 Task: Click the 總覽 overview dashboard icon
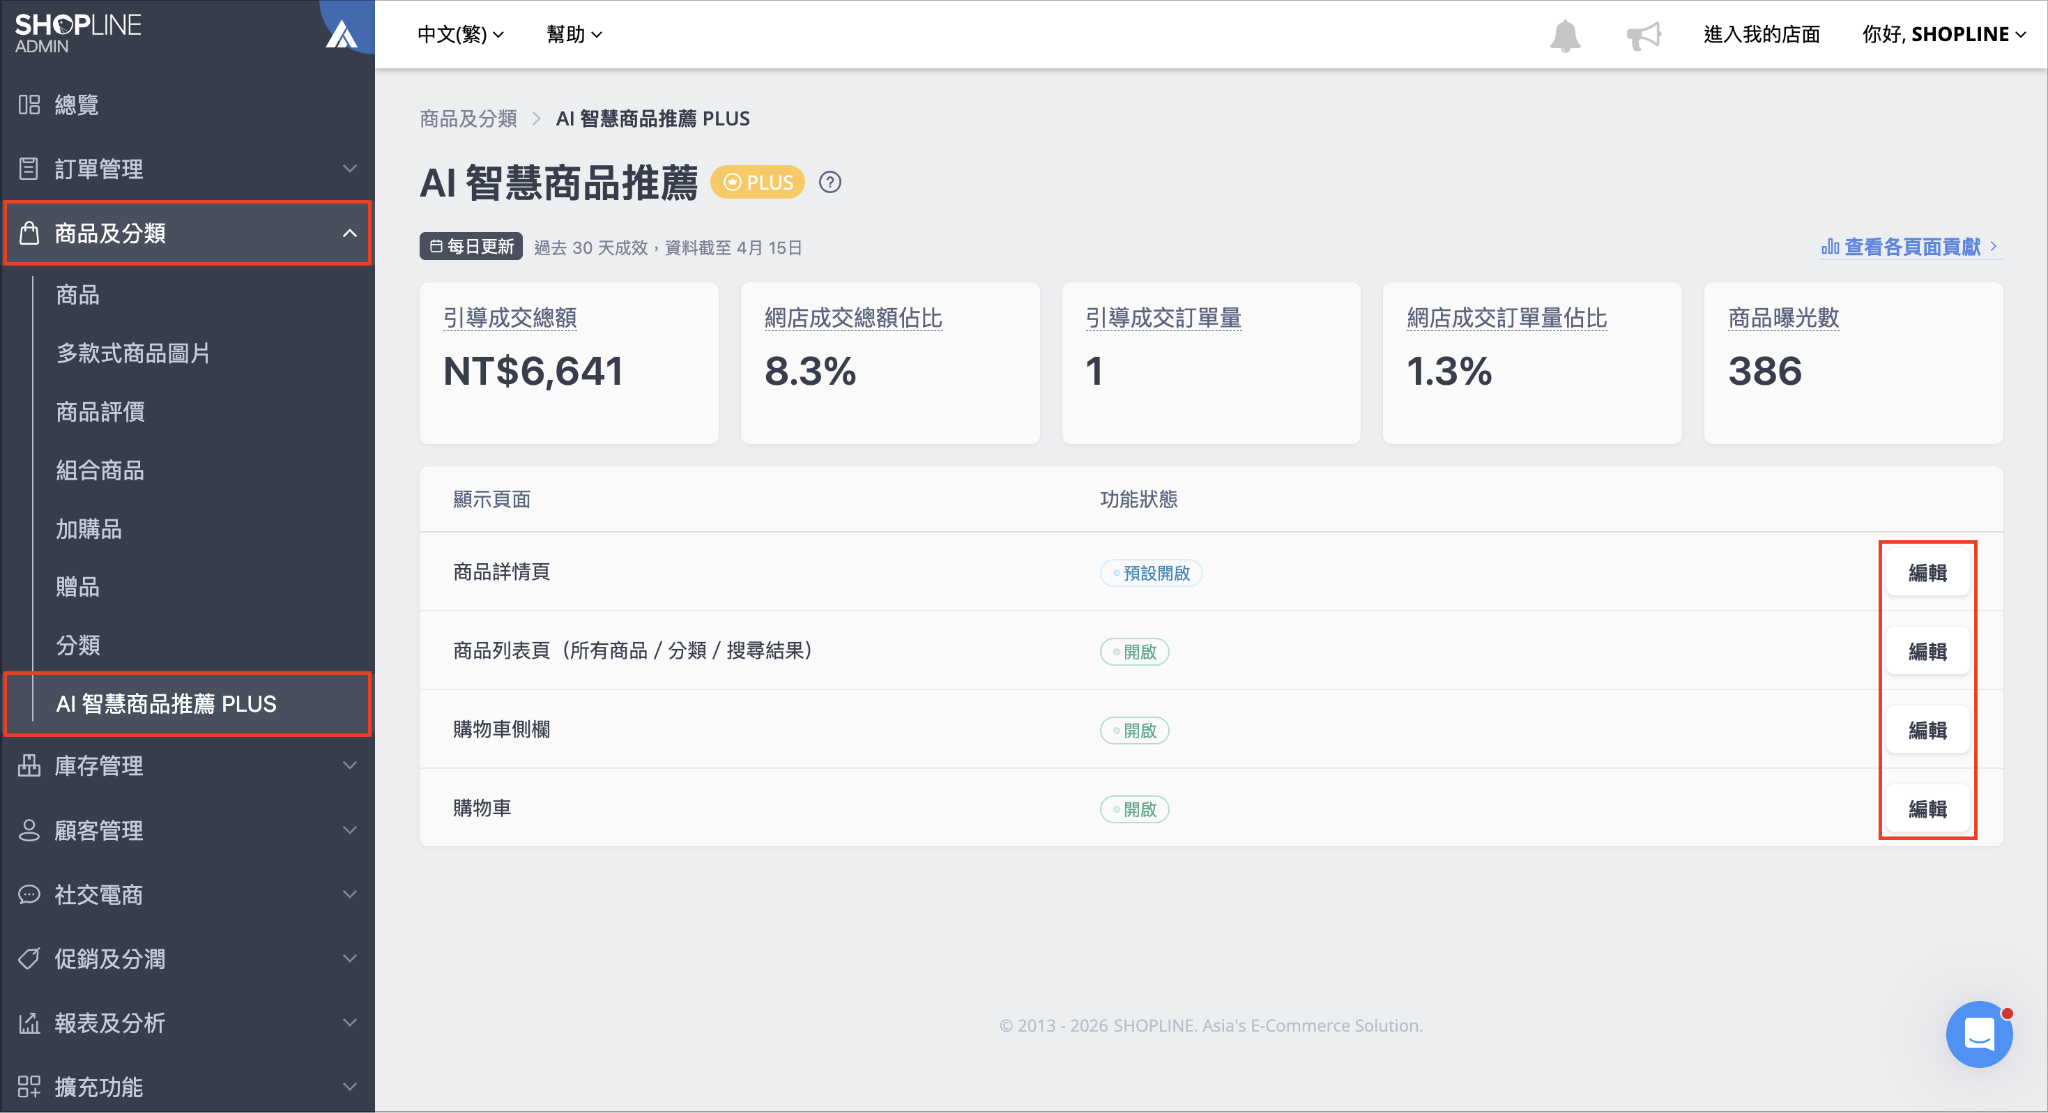[29, 104]
